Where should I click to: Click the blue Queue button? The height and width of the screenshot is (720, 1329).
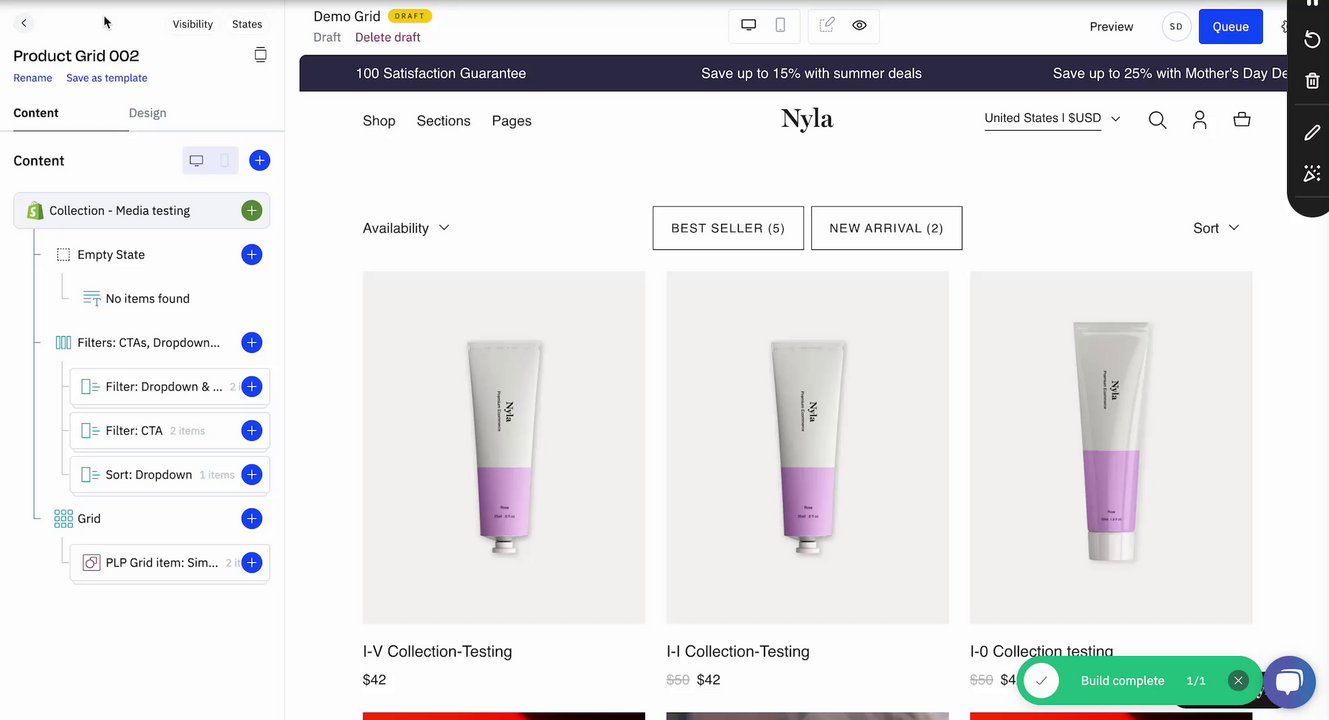point(1230,27)
